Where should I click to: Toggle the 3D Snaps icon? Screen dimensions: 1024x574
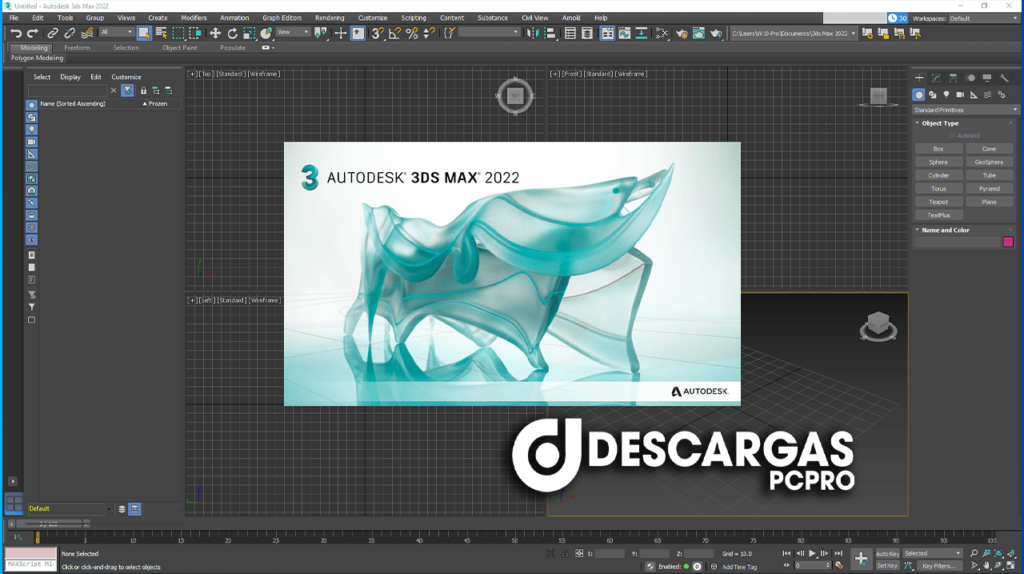pos(377,33)
